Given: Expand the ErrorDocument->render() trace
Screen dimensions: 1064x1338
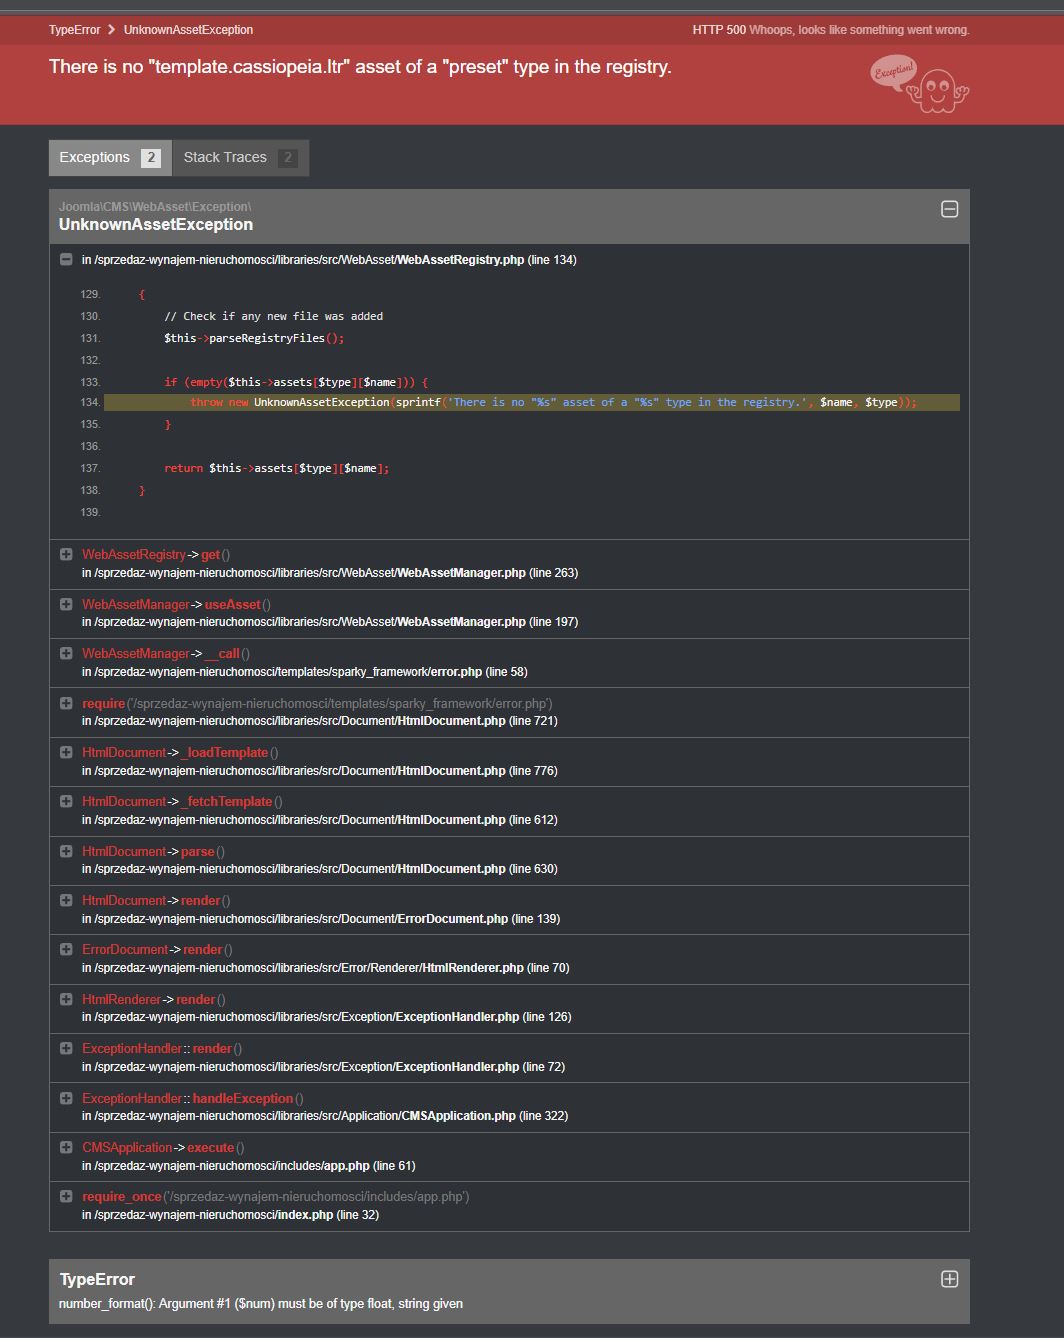Looking at the screenshot, I should tap(66, 949).
